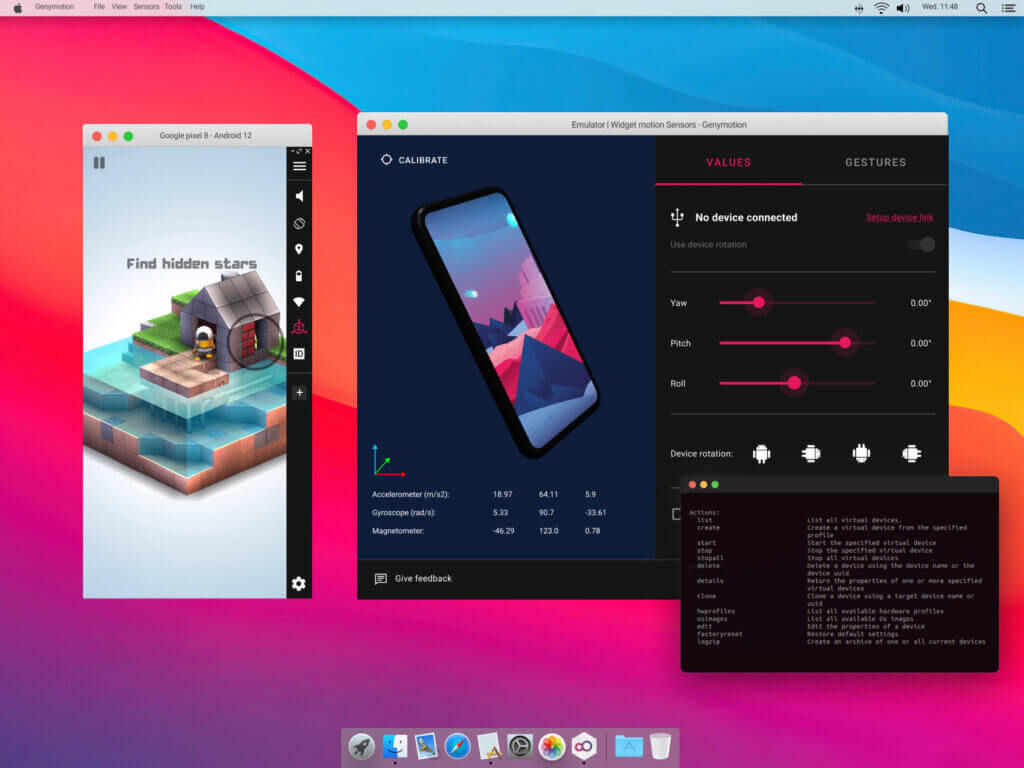This screenshot has height=768, width=1024.
Task: Click the Roll slider handle
Action: (794, 383)
